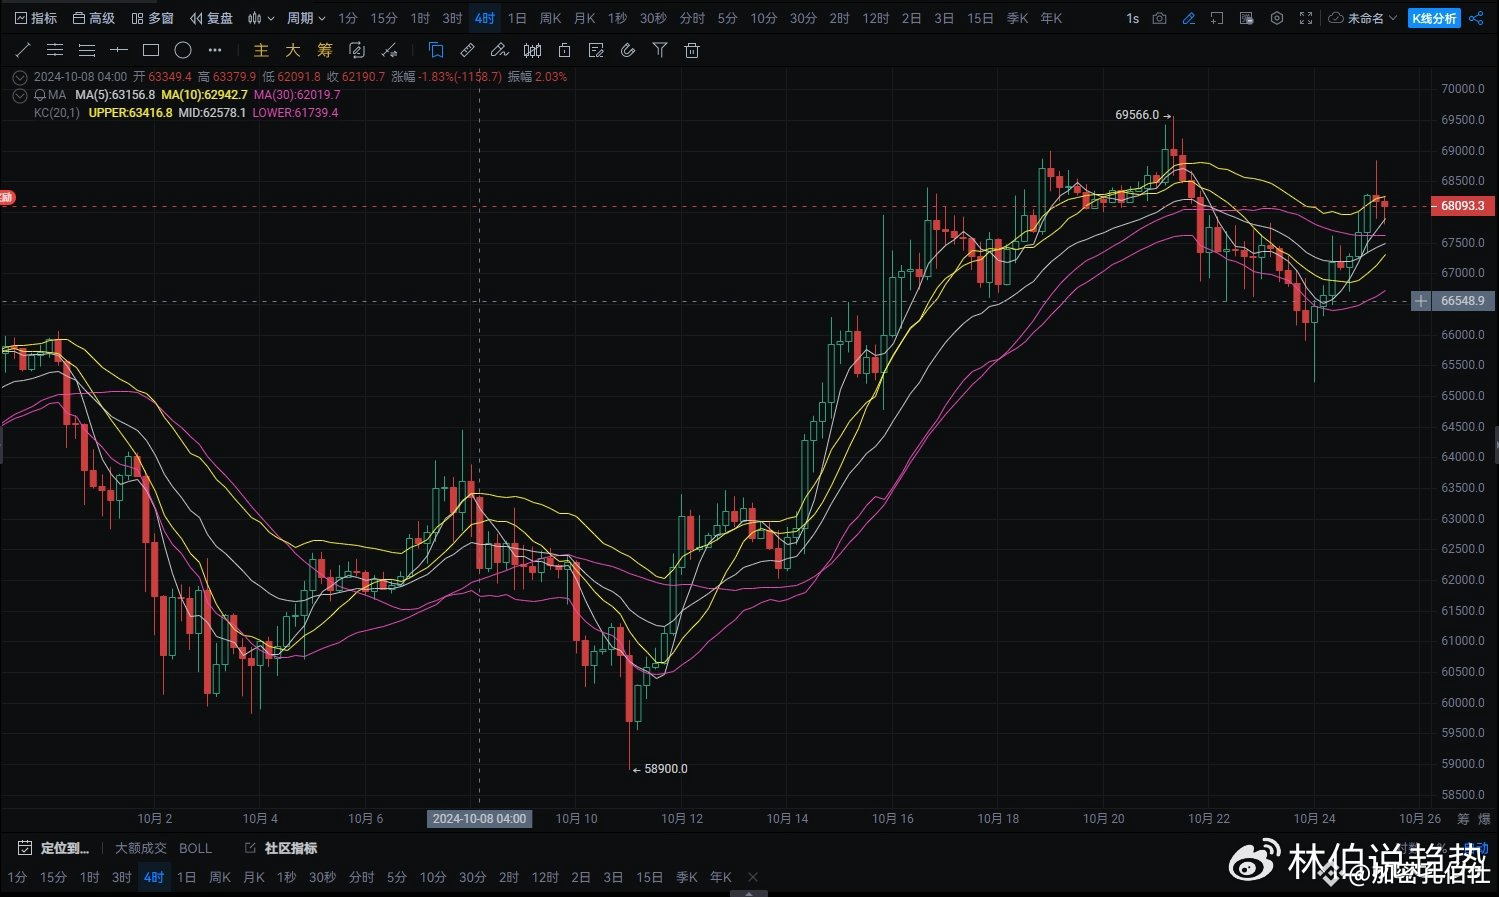1499x897 pixels.
Task: Toggle the pencil drawing mode icon
Action: coord(1188,18)
